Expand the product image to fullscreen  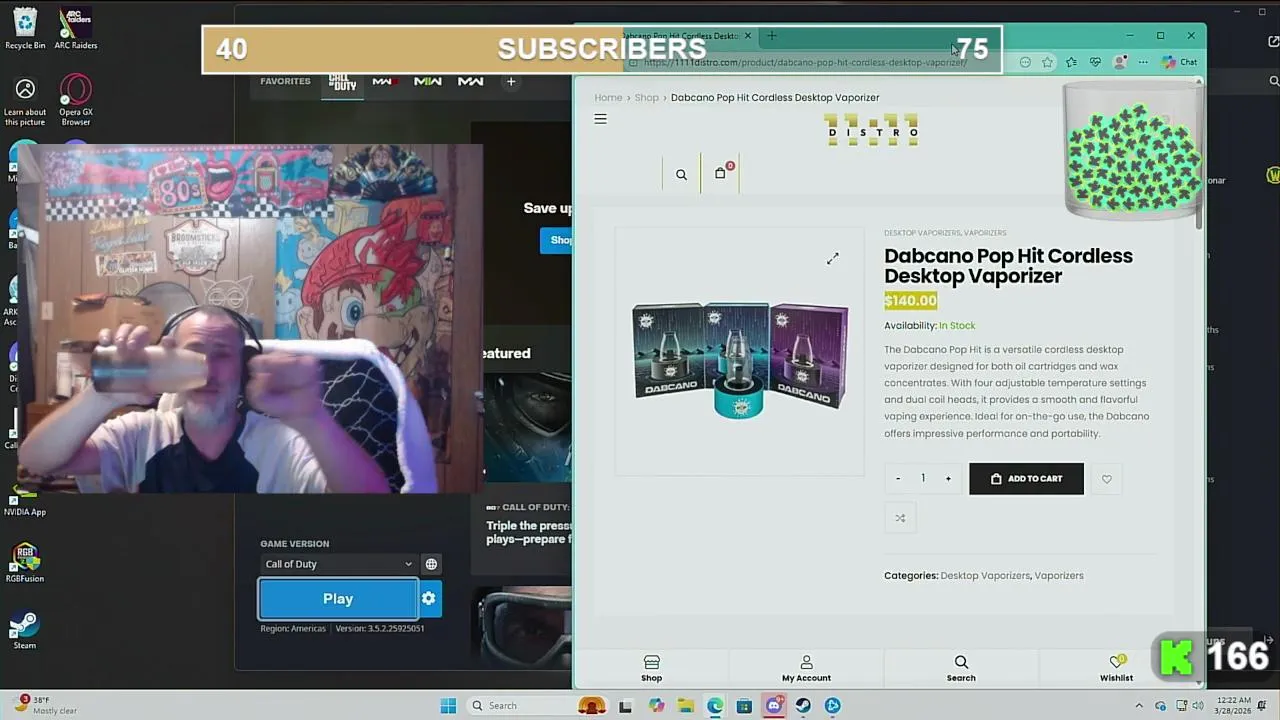tap(832, 258)
